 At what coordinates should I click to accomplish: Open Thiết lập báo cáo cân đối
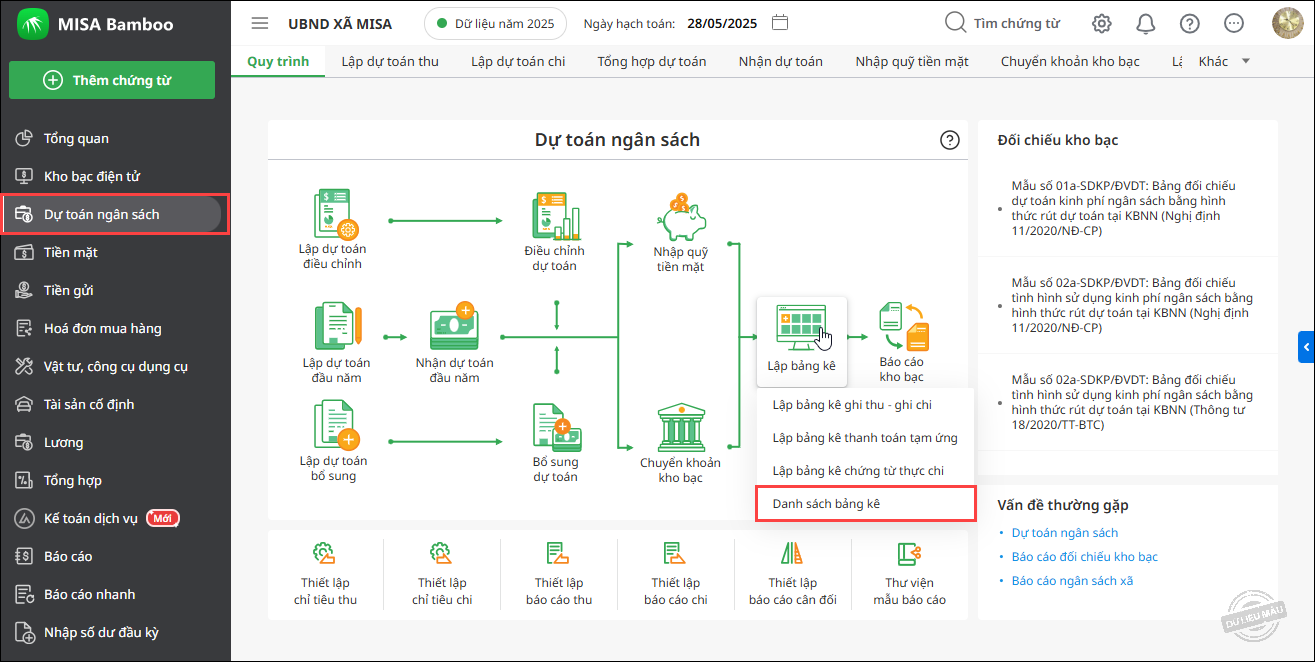[x=793, y=572]
